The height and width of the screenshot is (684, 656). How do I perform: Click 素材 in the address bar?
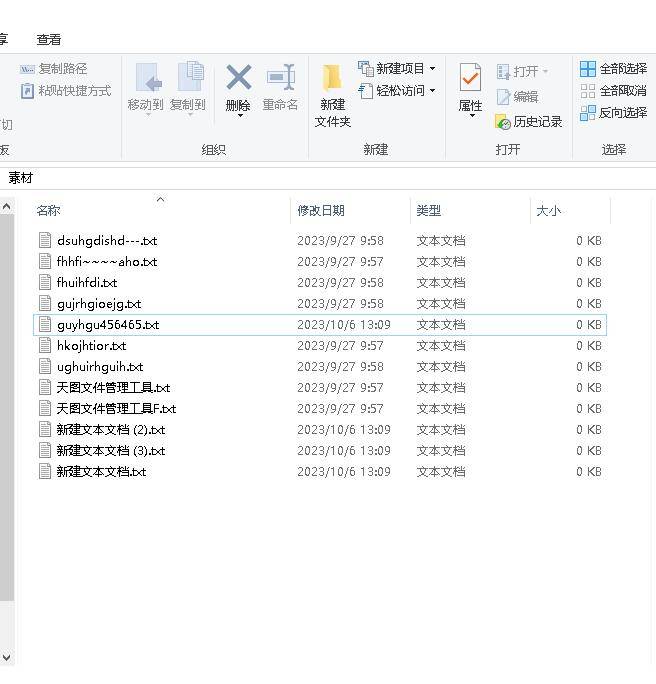(x=20, y=178)
